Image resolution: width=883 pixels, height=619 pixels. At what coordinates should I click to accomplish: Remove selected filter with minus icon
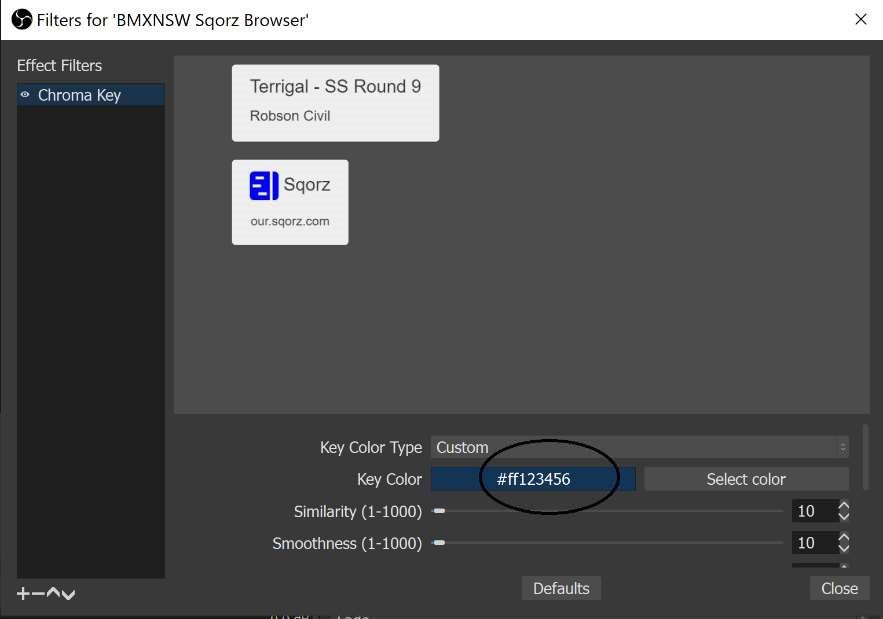[38, 593]
